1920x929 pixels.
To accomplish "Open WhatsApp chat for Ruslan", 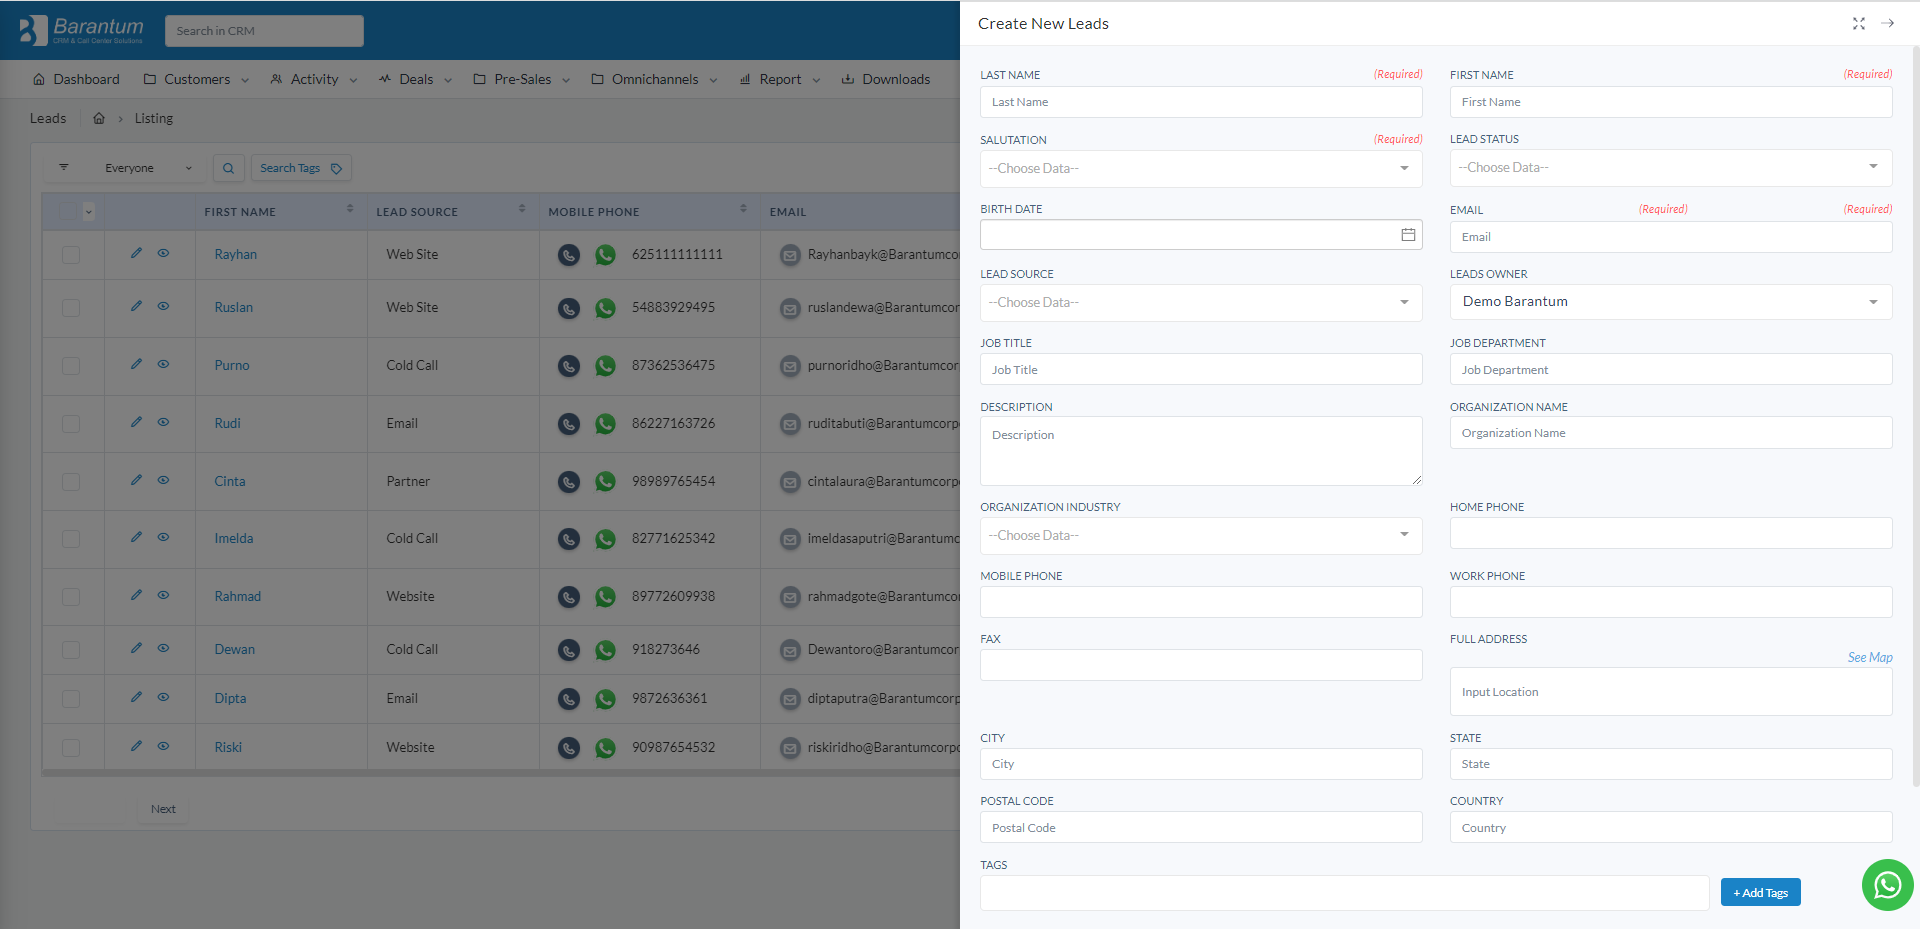I will 605,309.
